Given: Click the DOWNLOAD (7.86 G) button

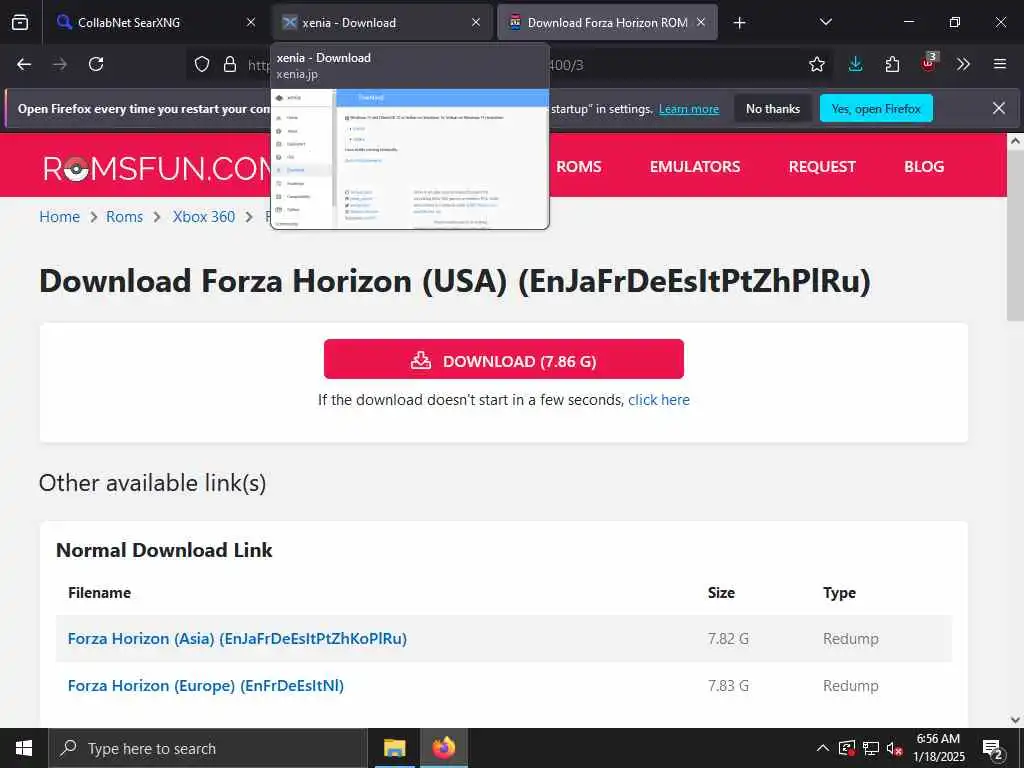Looking at the screenshot, I should [x=504, y=359].
